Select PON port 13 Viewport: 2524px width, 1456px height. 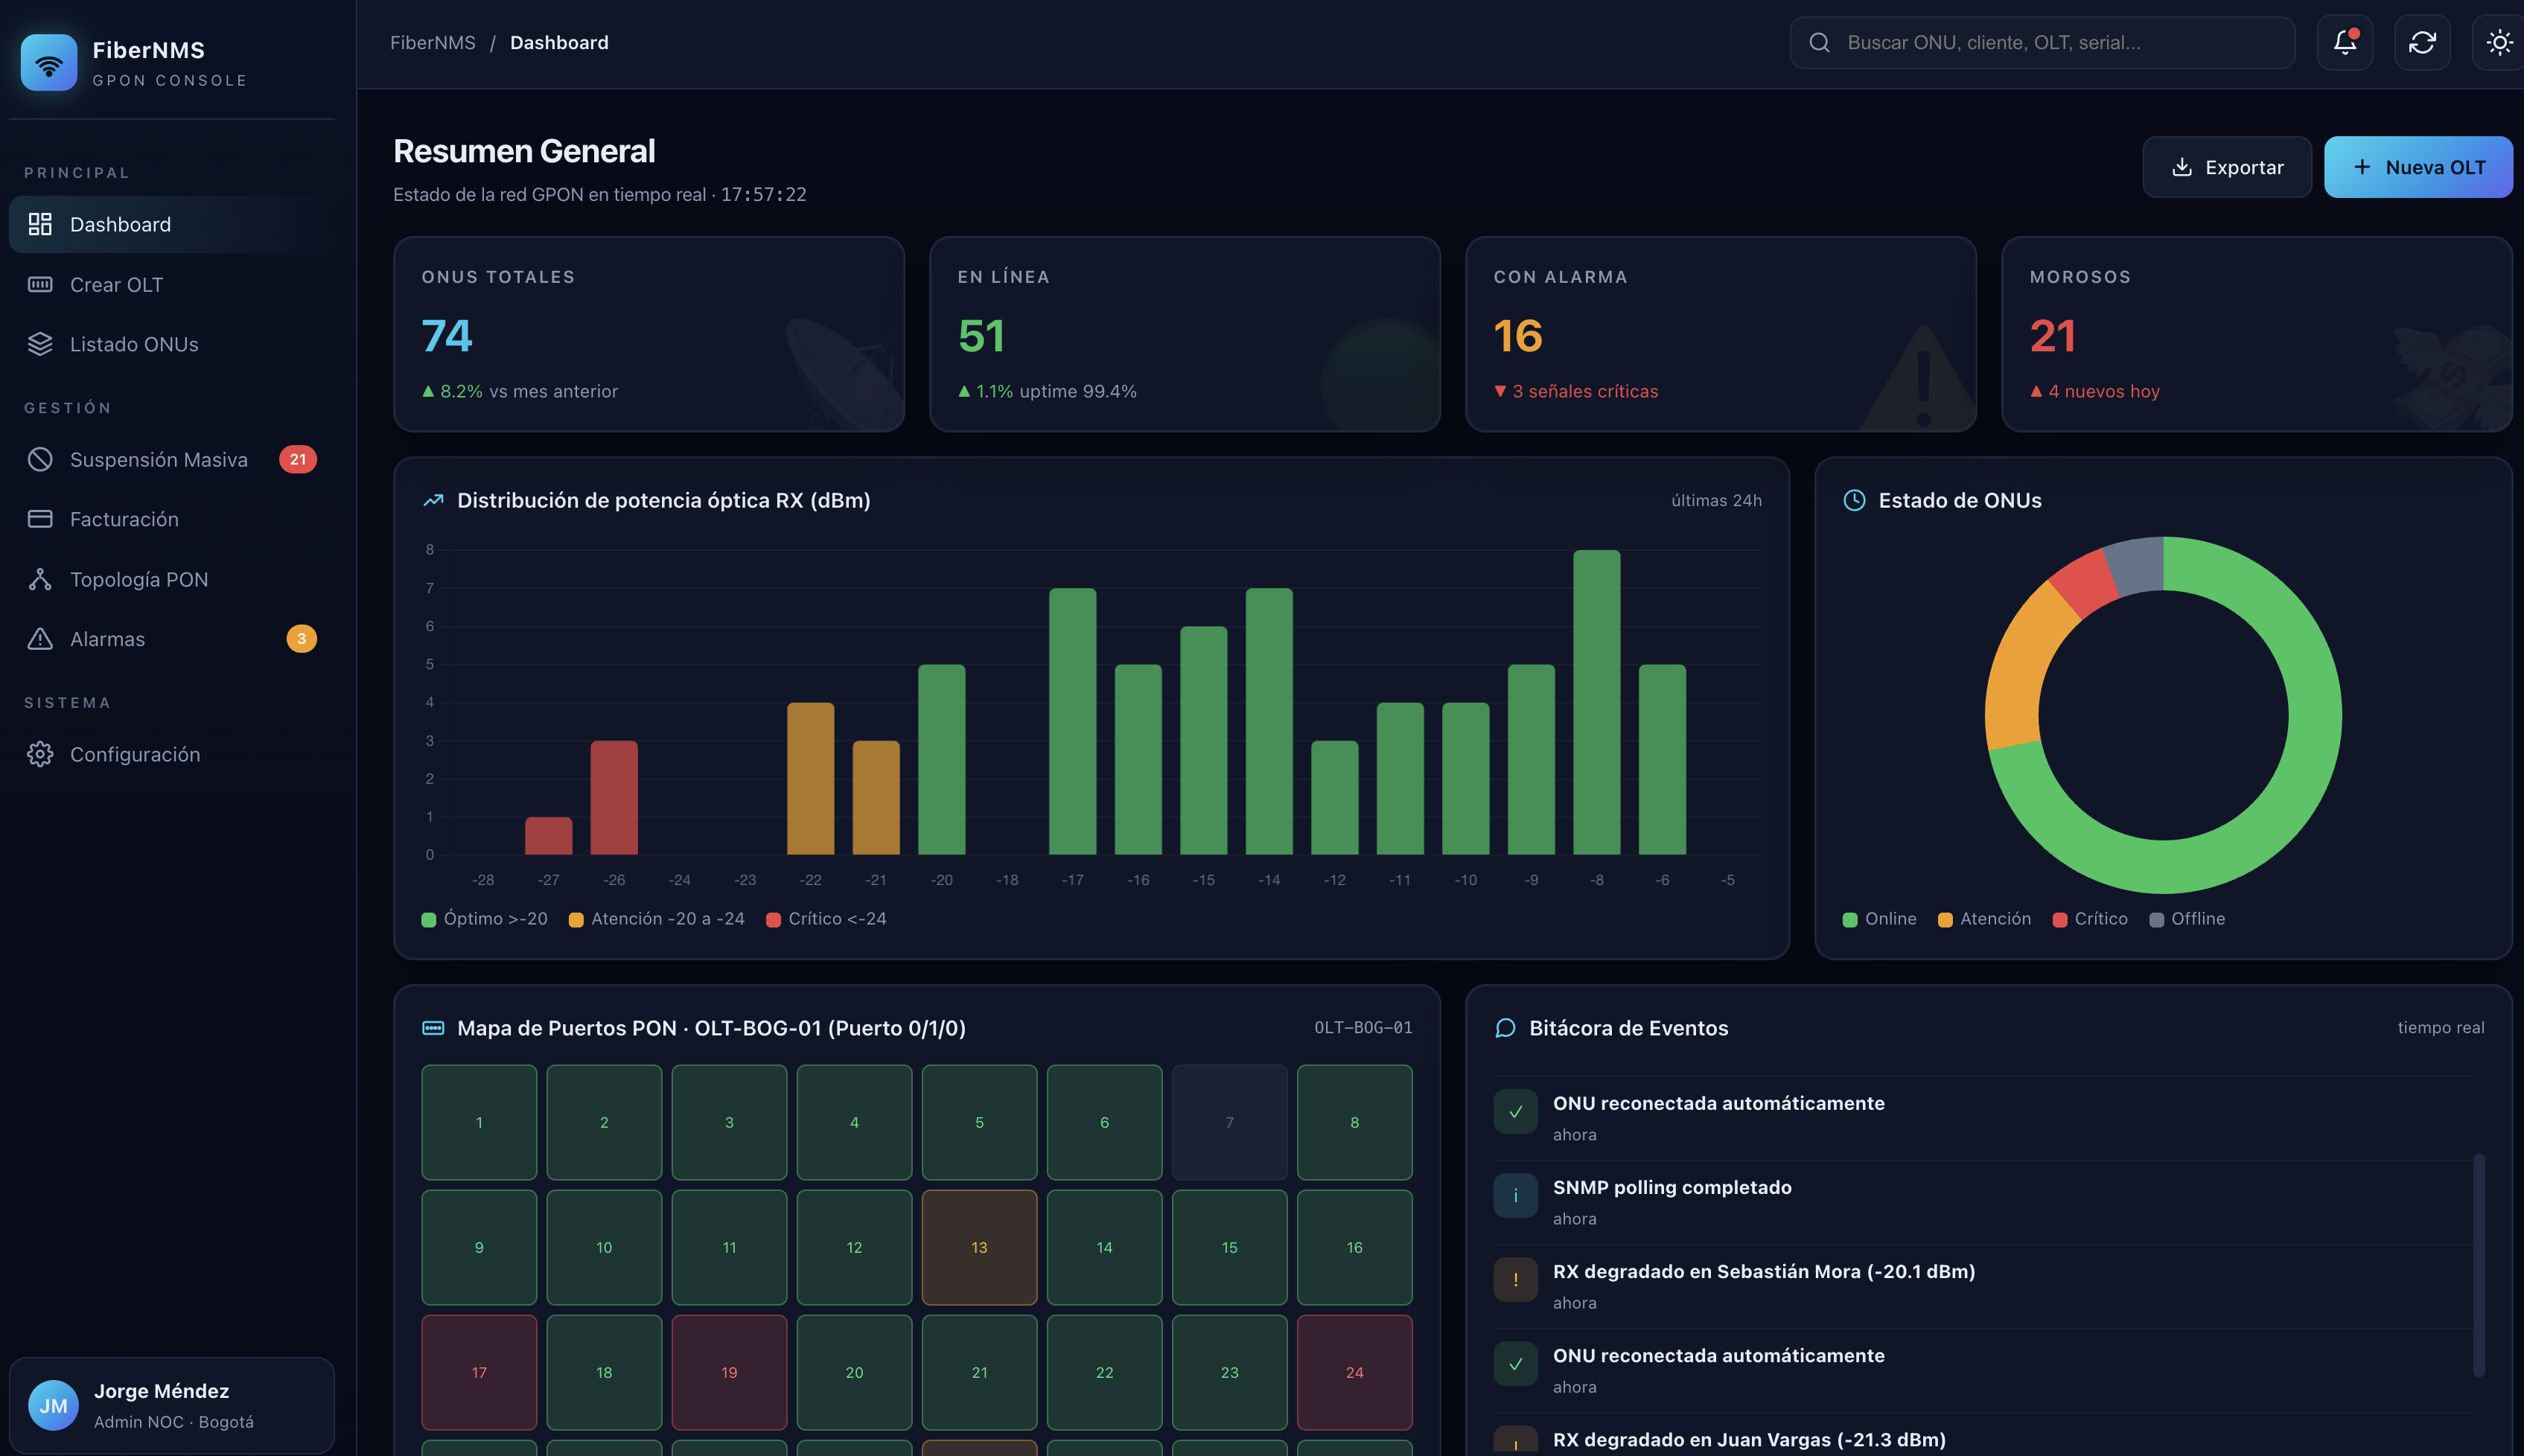click(979, 1247)
